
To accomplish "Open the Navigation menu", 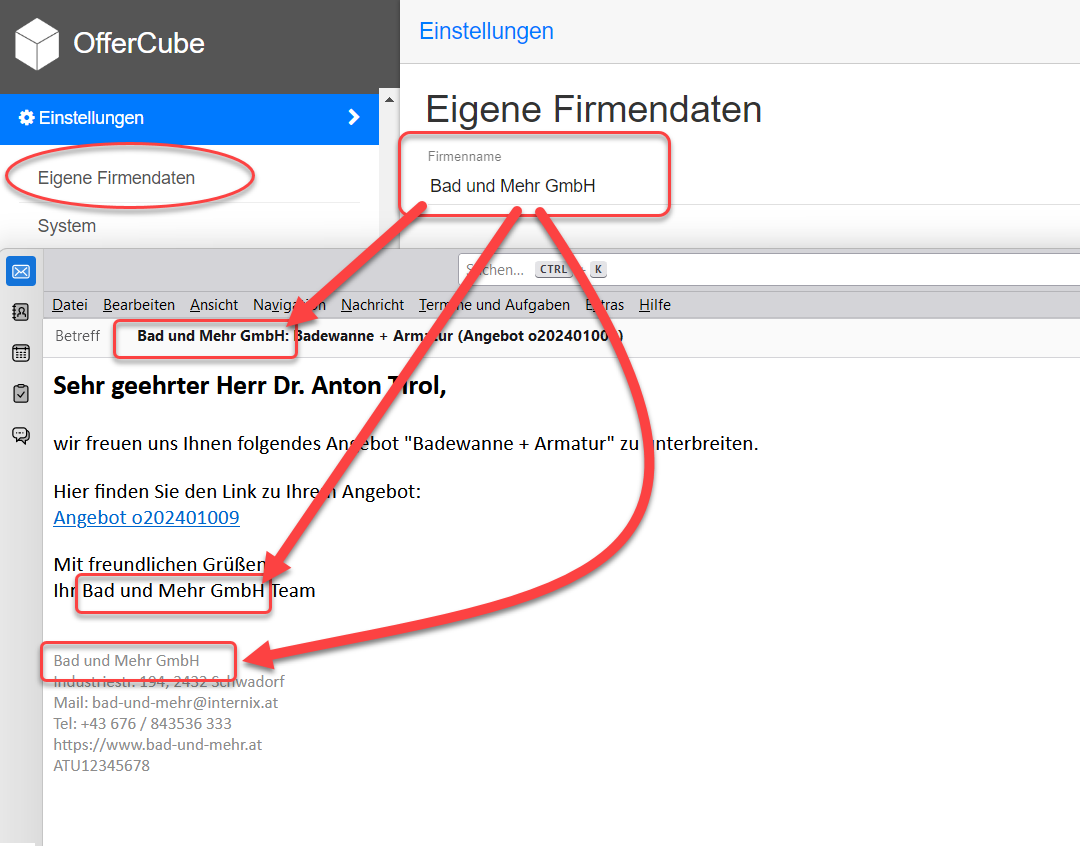I will pyautogui.click(x=289, y=305).
